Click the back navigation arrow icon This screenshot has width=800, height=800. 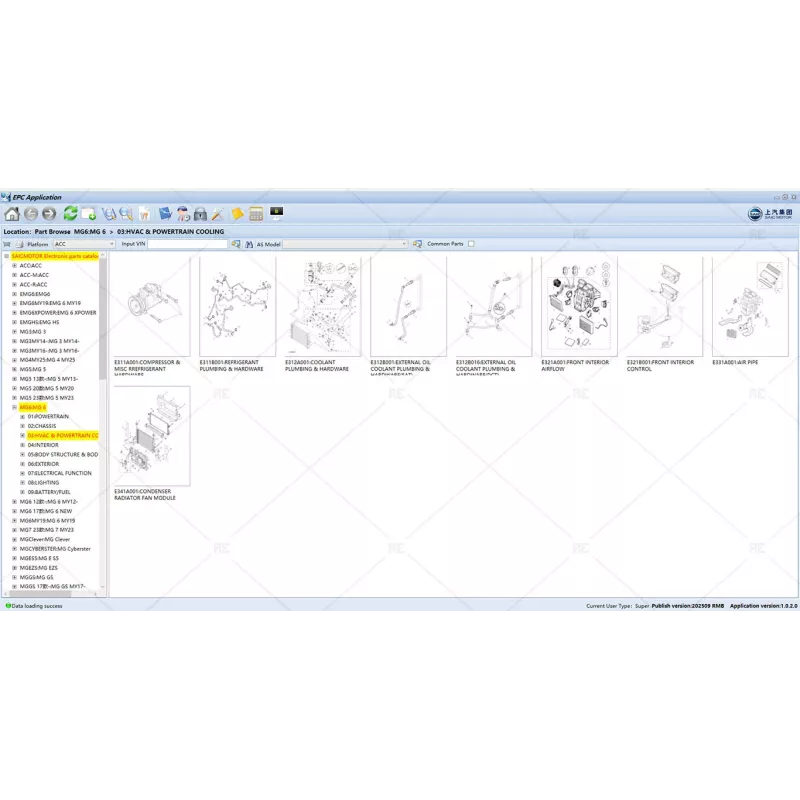(31, 213)
